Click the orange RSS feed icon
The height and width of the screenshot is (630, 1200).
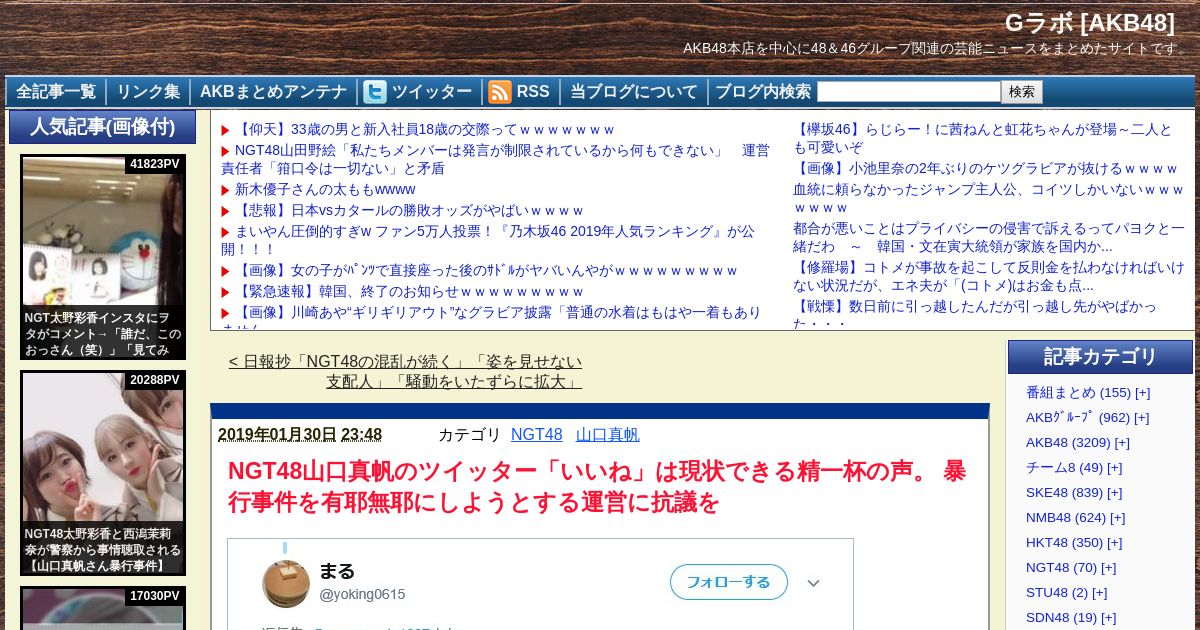point(500,92)
